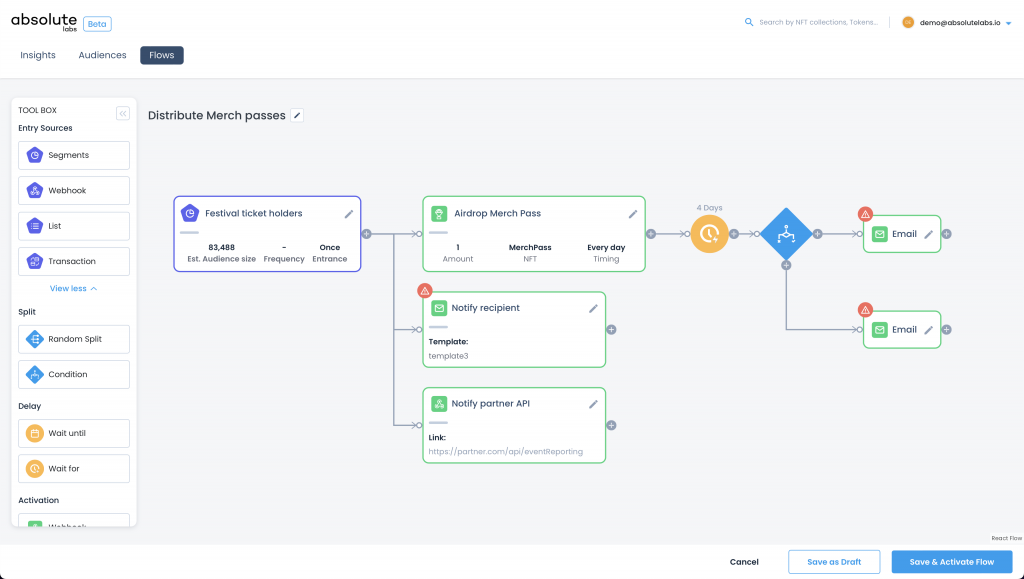The height and width of the screenshot is (579, 1024).
Task: Edit the Airdrop Merch Pass node
Action: (x=633, y=214)
